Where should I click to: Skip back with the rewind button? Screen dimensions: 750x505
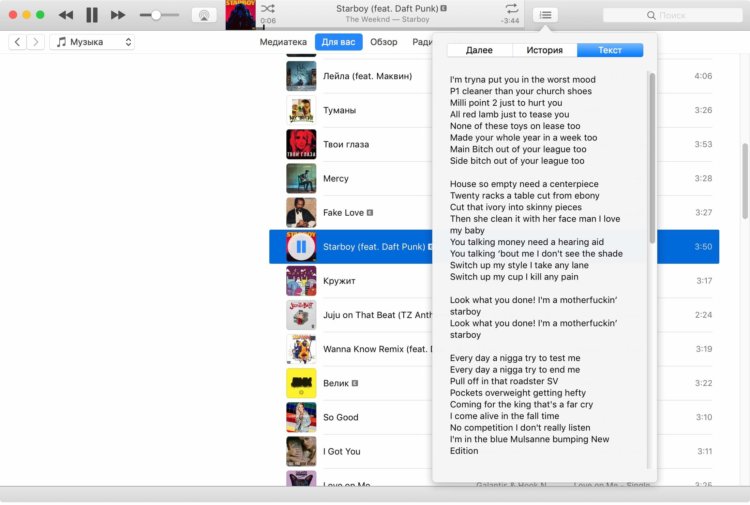pos(66,15)
